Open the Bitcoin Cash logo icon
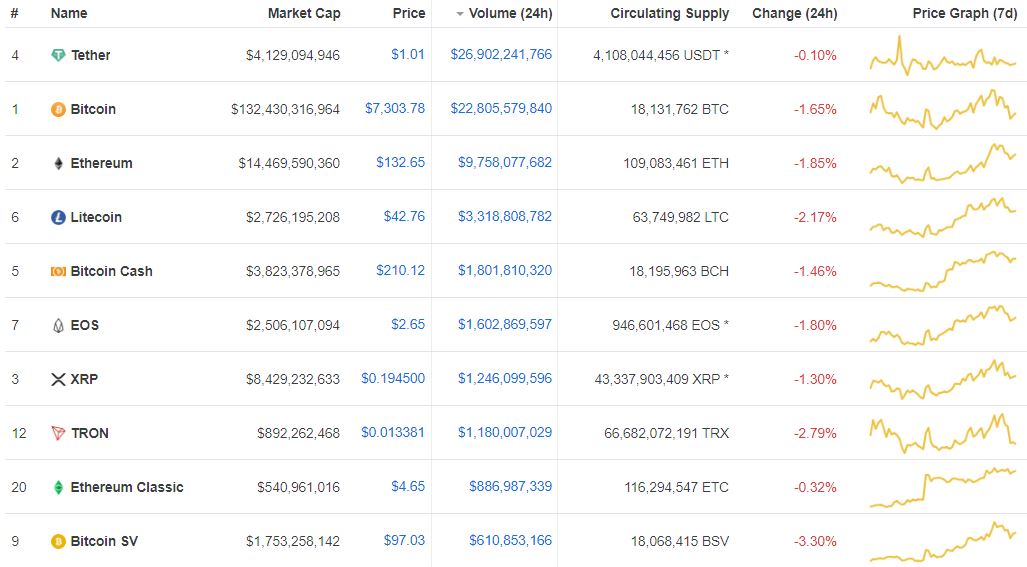This screenshot has height=567, width=1027. coord(58,271)
